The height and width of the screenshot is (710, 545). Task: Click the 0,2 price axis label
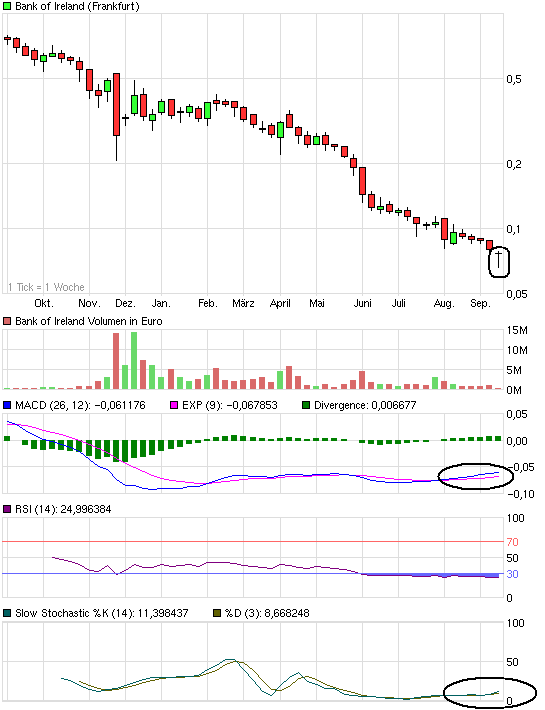[x=514, y=164]
